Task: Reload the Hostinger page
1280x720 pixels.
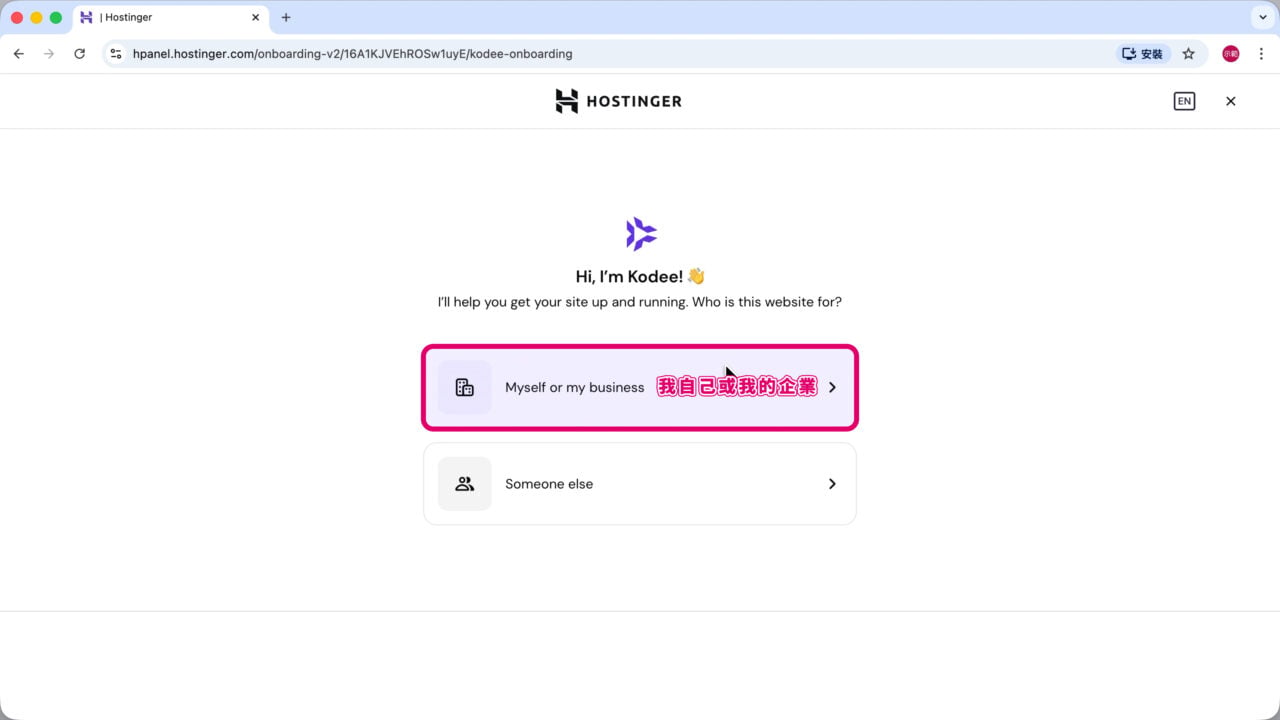Action: tap(80, 54)
